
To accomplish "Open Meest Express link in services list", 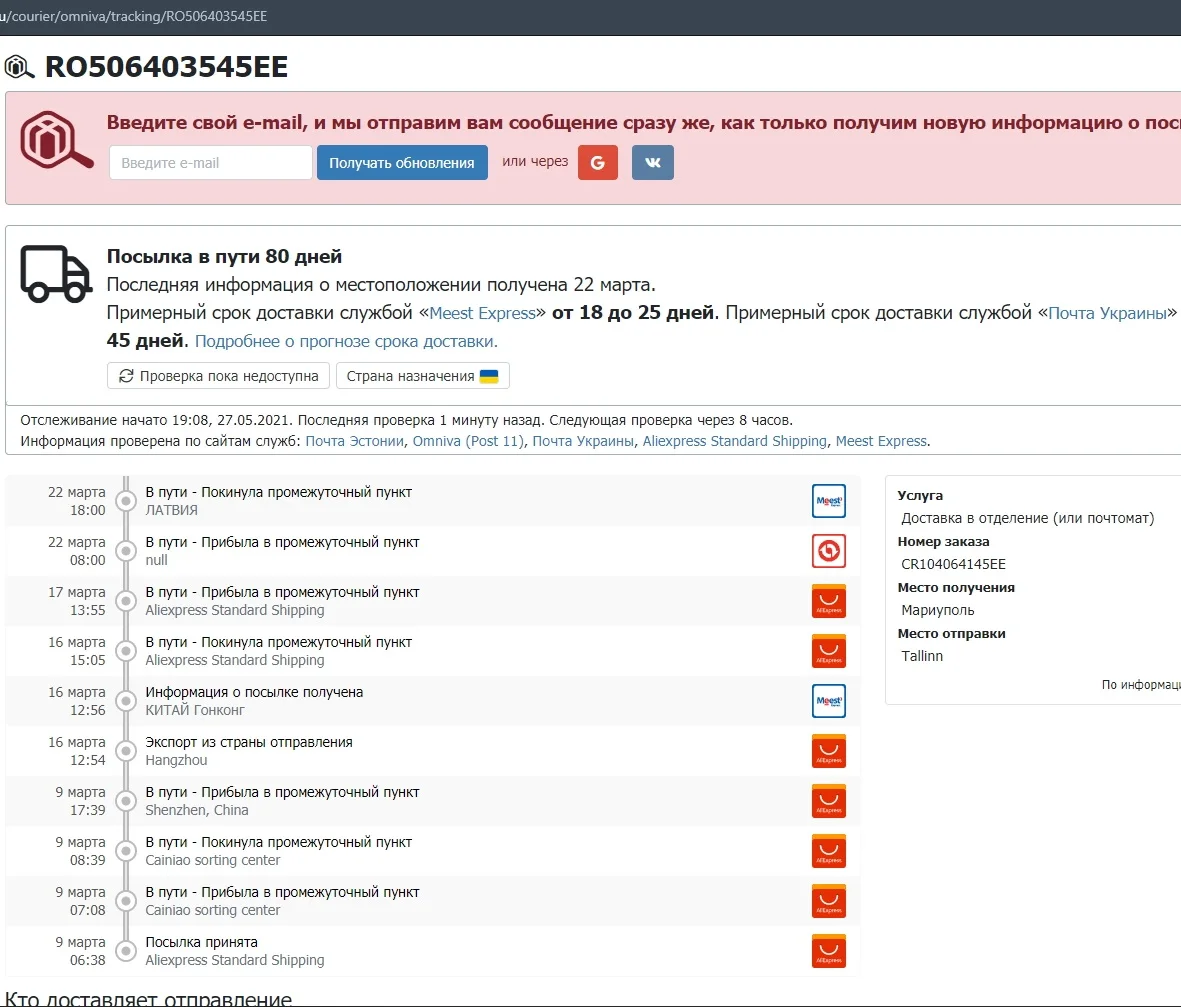I will (x=881, y=441).
